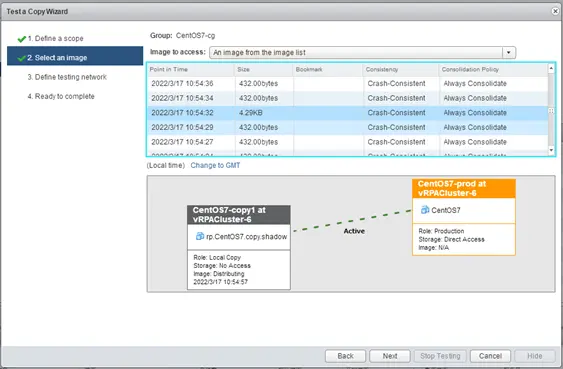This screenshot has height=369, width=563.
Task: Click the CentOS7-prod at vRPACluster-6 header
Action: (x=464, y=188)
